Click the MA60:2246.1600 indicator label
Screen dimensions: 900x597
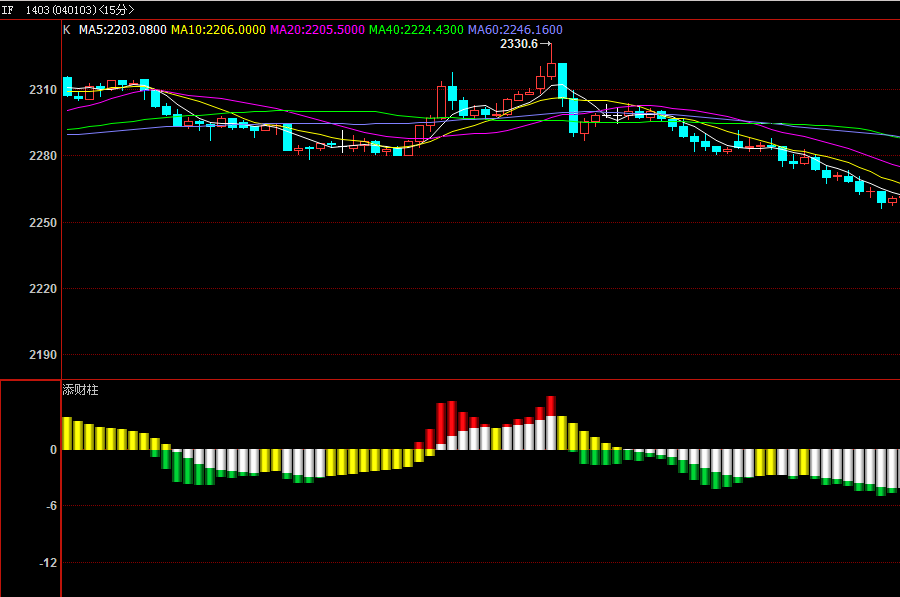coord(515,30)
